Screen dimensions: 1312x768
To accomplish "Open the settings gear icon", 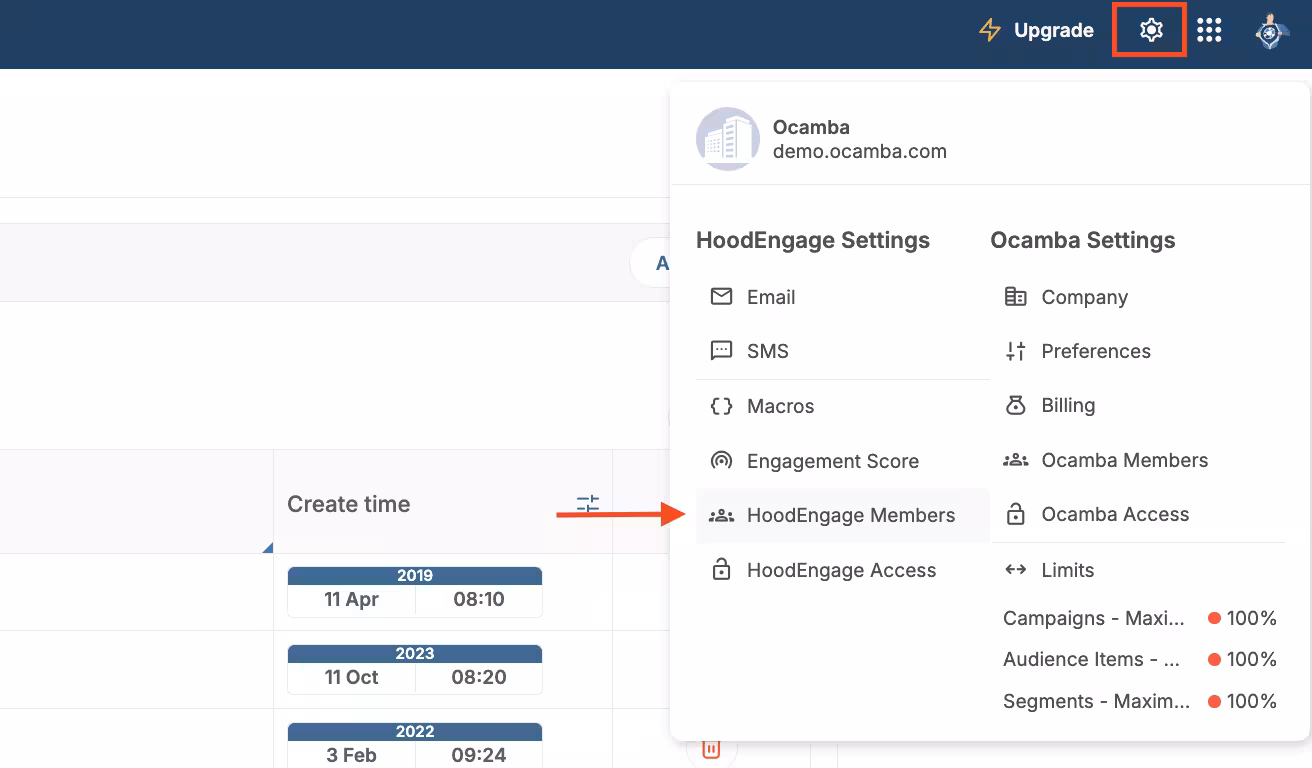I will tap(1150, 30).
